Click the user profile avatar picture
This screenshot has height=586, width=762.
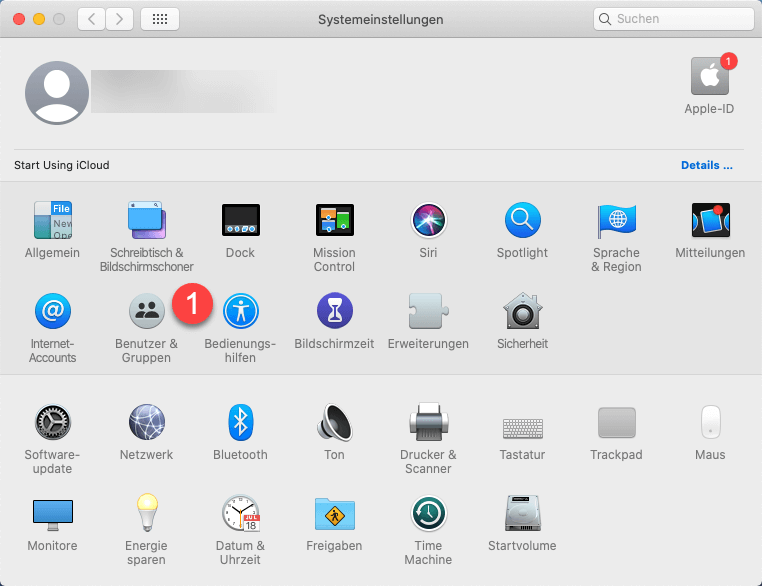[x=57, y=93]
